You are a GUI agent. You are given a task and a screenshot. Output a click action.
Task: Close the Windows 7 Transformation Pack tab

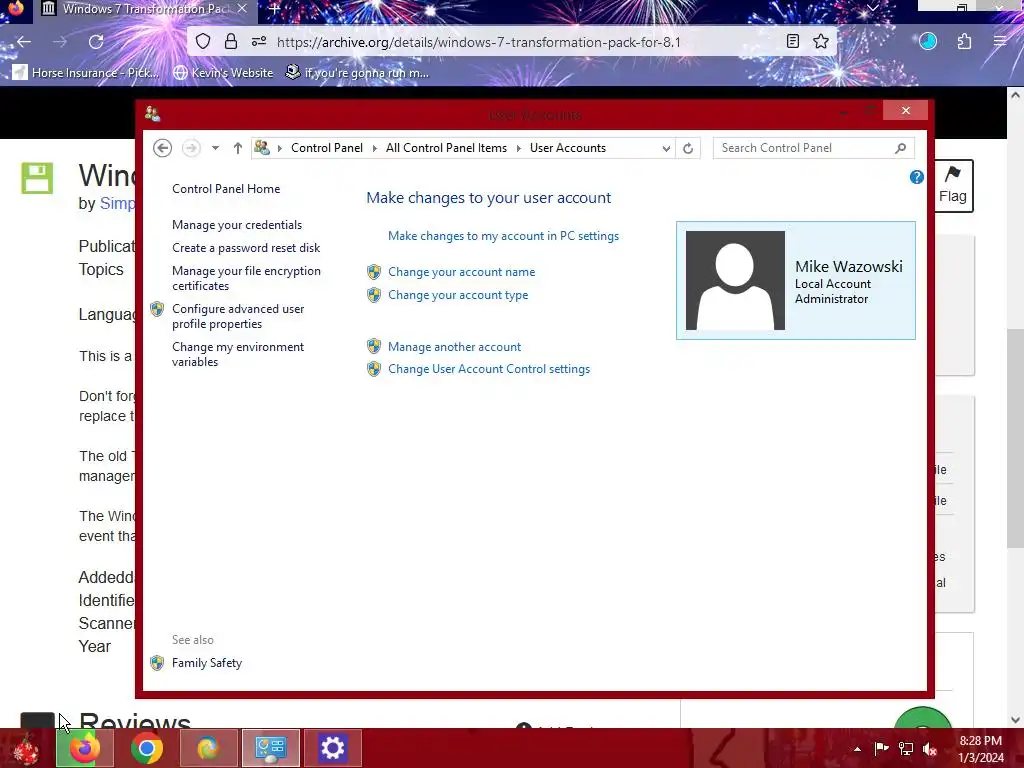point(242,8)
